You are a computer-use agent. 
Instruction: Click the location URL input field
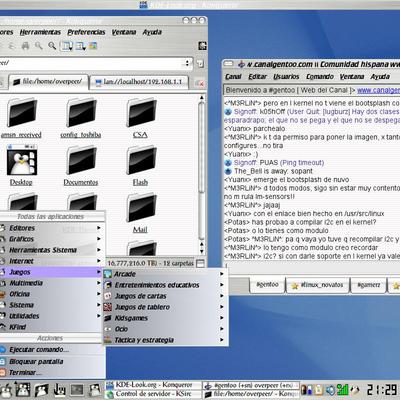click(x=92, y=63)
